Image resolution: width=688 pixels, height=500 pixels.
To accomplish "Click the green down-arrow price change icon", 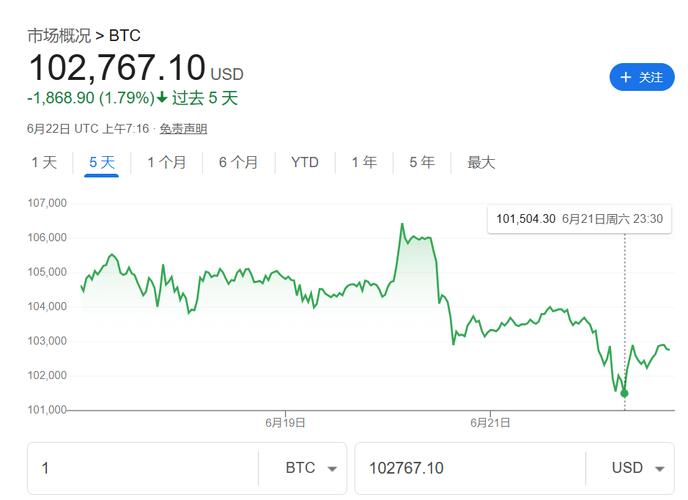I will coord(162,98).
